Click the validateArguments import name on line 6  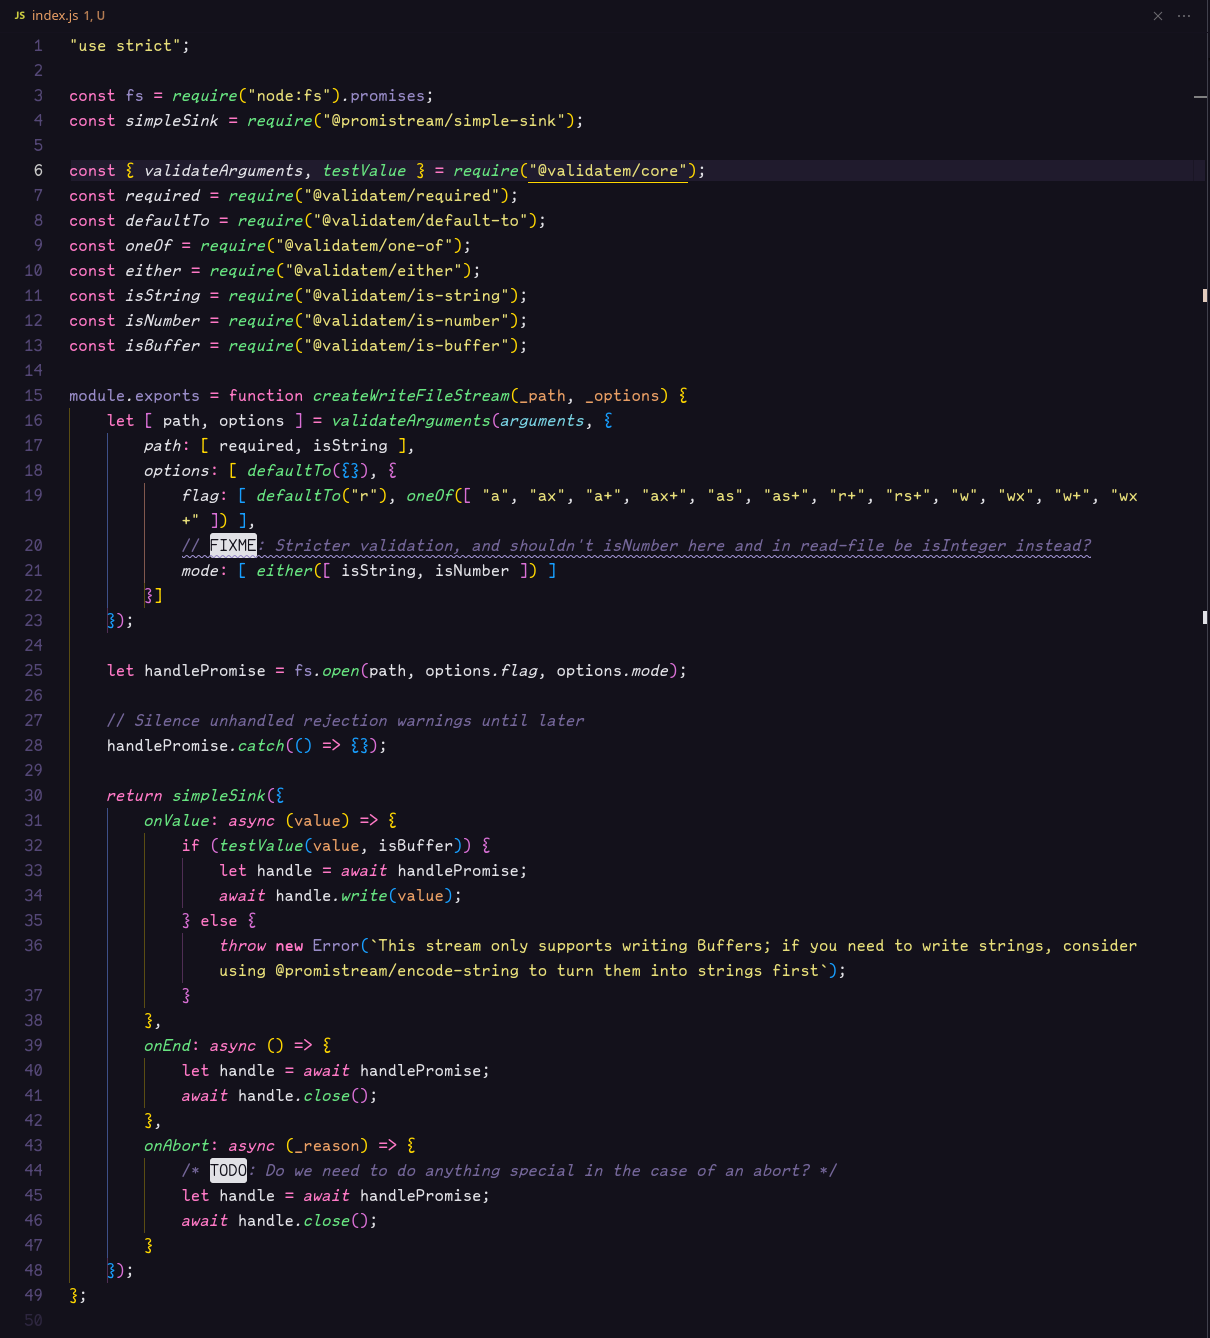click(223, 170)
